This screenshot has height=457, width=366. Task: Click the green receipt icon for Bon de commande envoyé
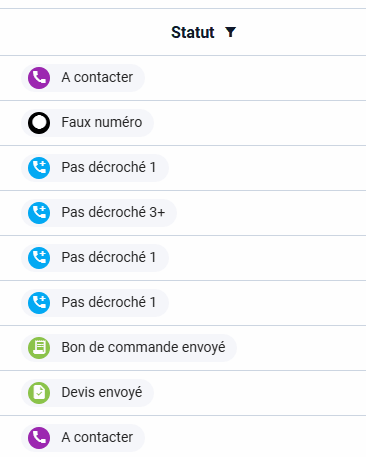(x=39, y=348)
